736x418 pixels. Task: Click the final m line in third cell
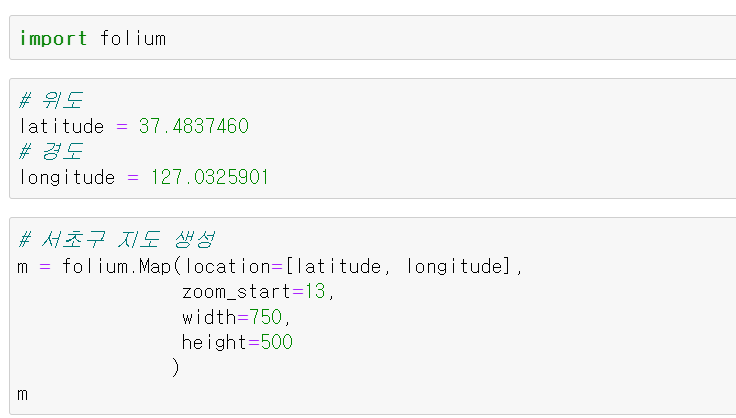click(23, 394)
